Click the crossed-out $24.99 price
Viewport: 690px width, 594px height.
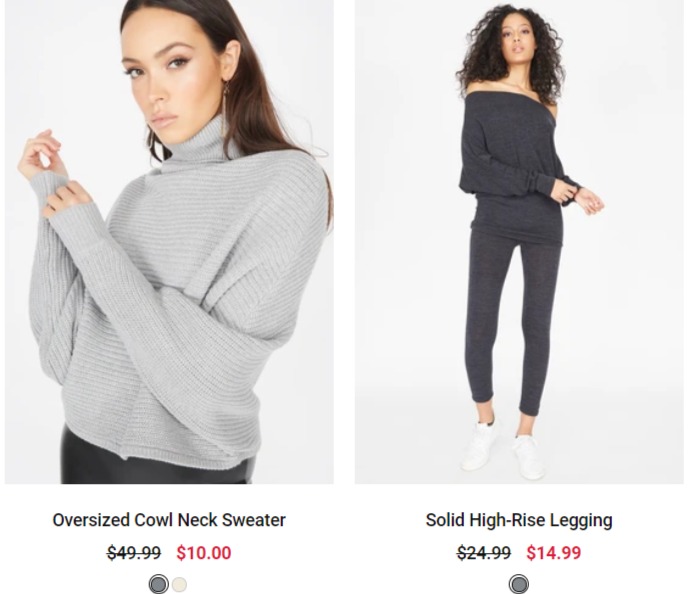pyautogui.click(x=484, y=553)
